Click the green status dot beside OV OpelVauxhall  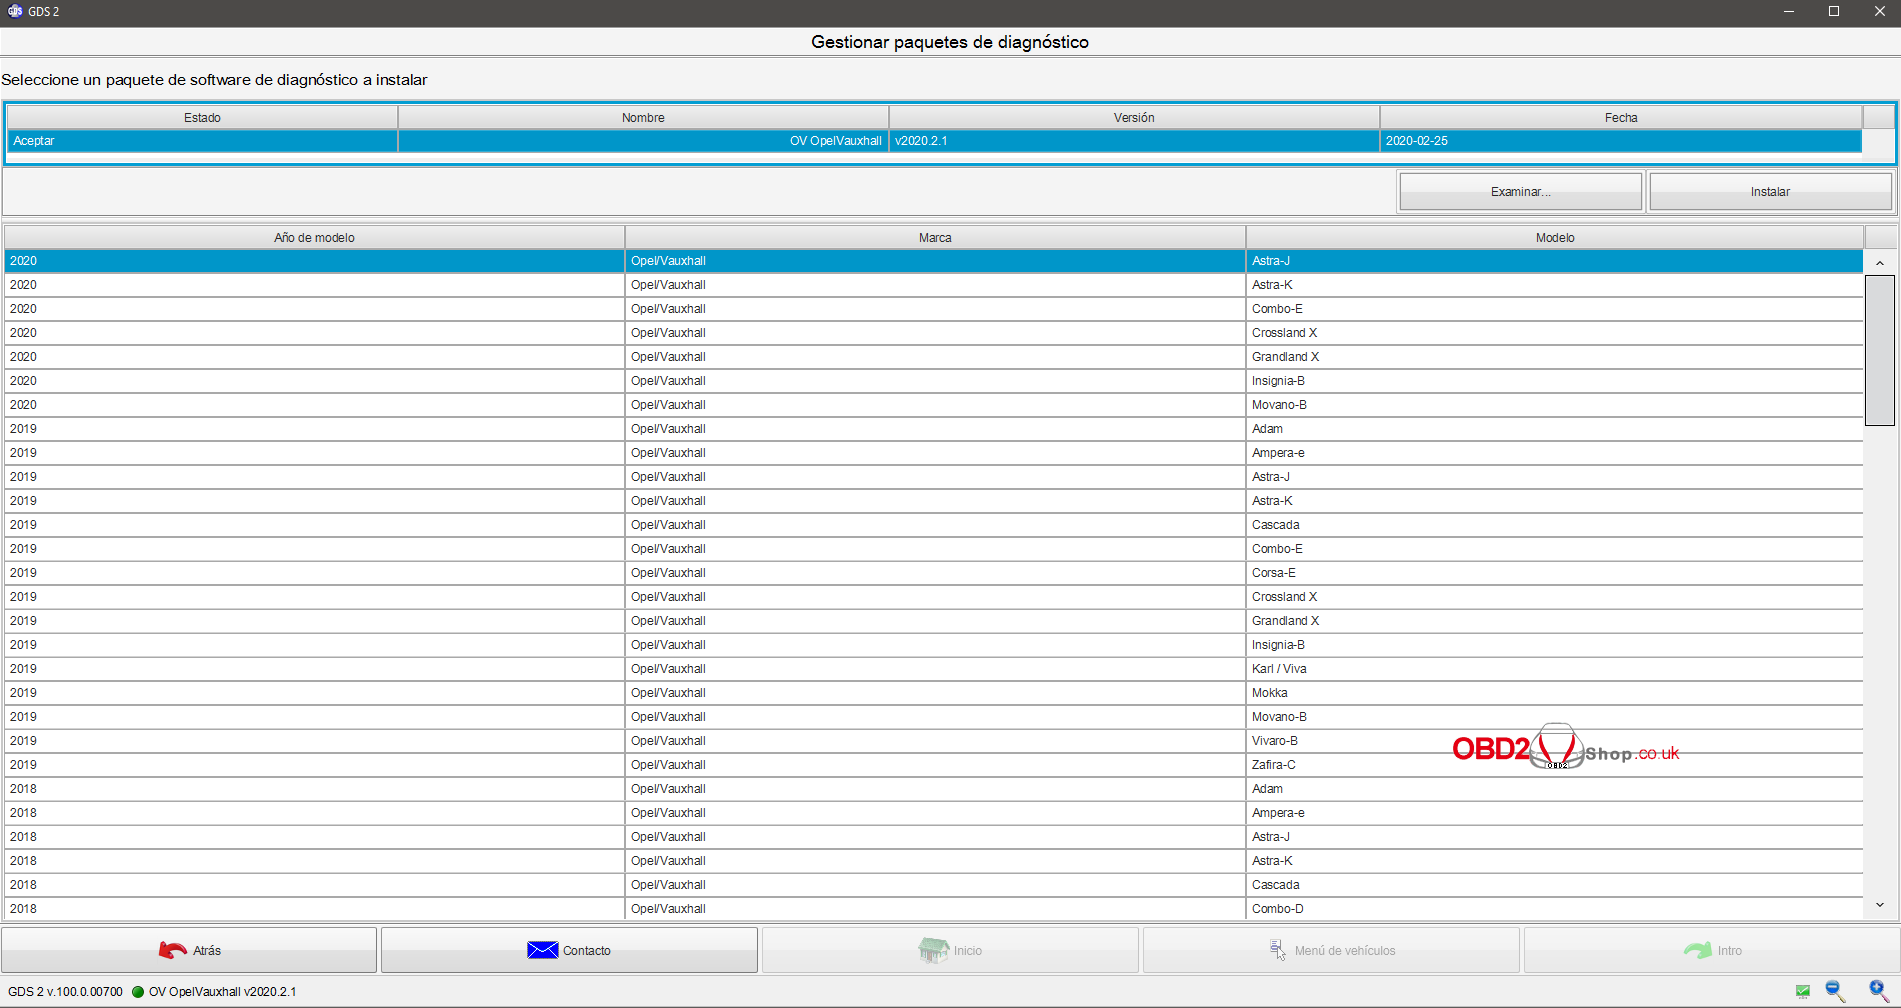tap(138, 992)
